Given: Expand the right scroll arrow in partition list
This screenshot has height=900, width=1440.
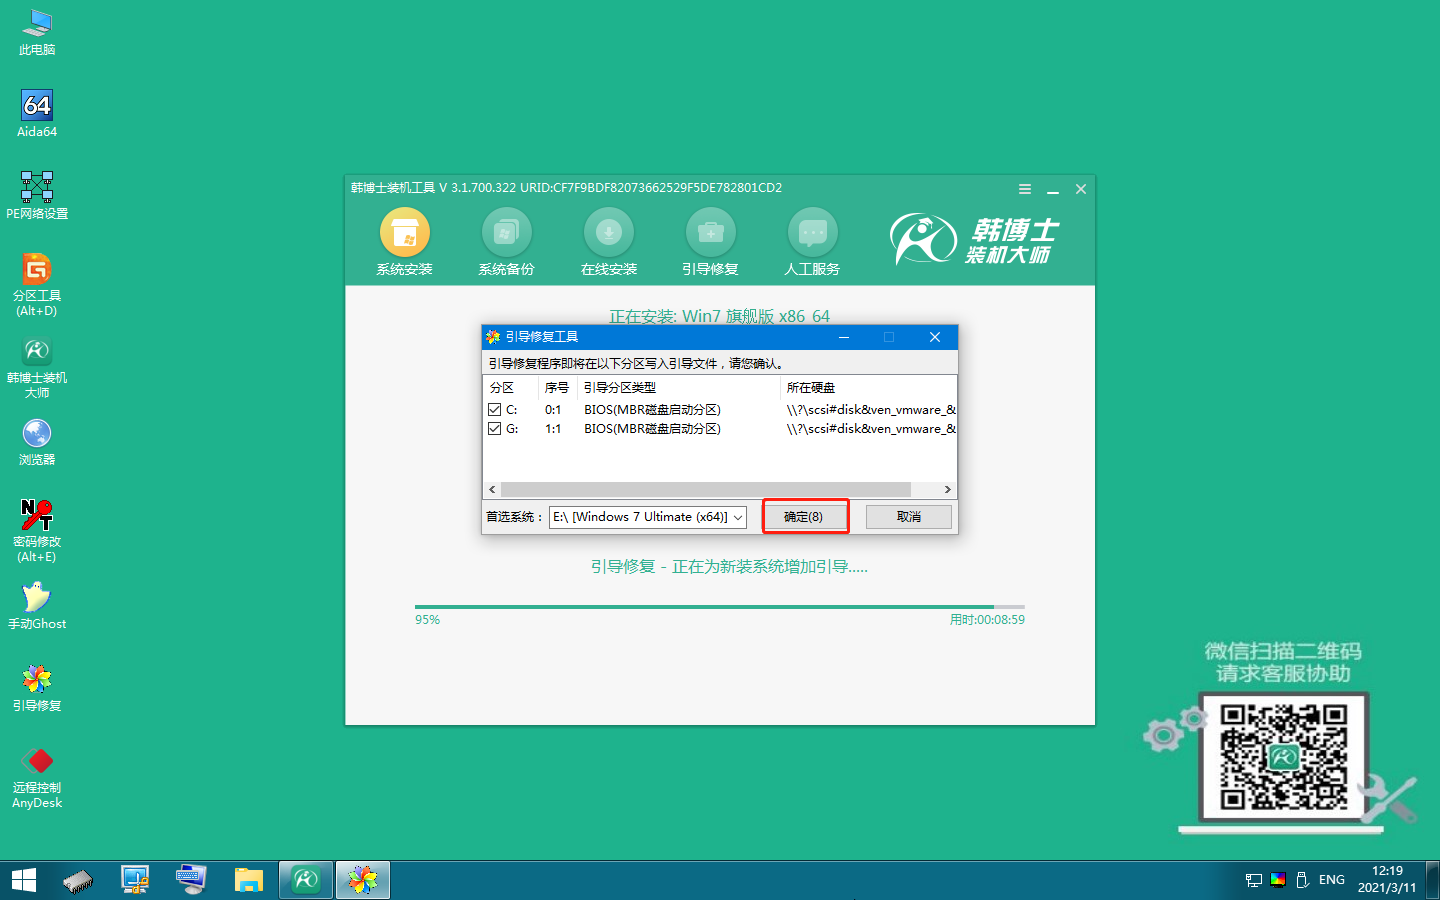Looking at the screenshot, I should (947, 489).
